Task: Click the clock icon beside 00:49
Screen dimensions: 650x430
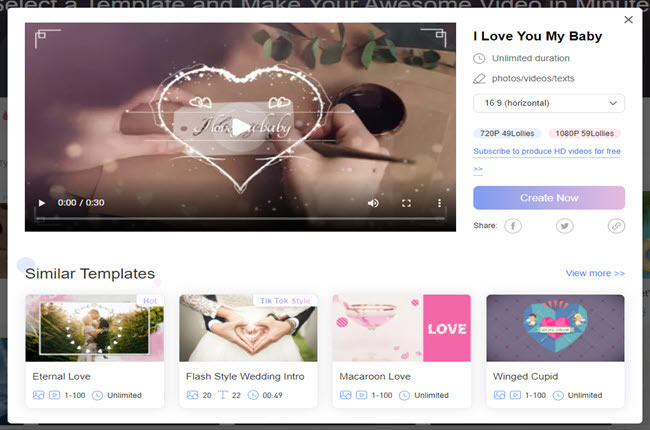Action: (253, 395)
